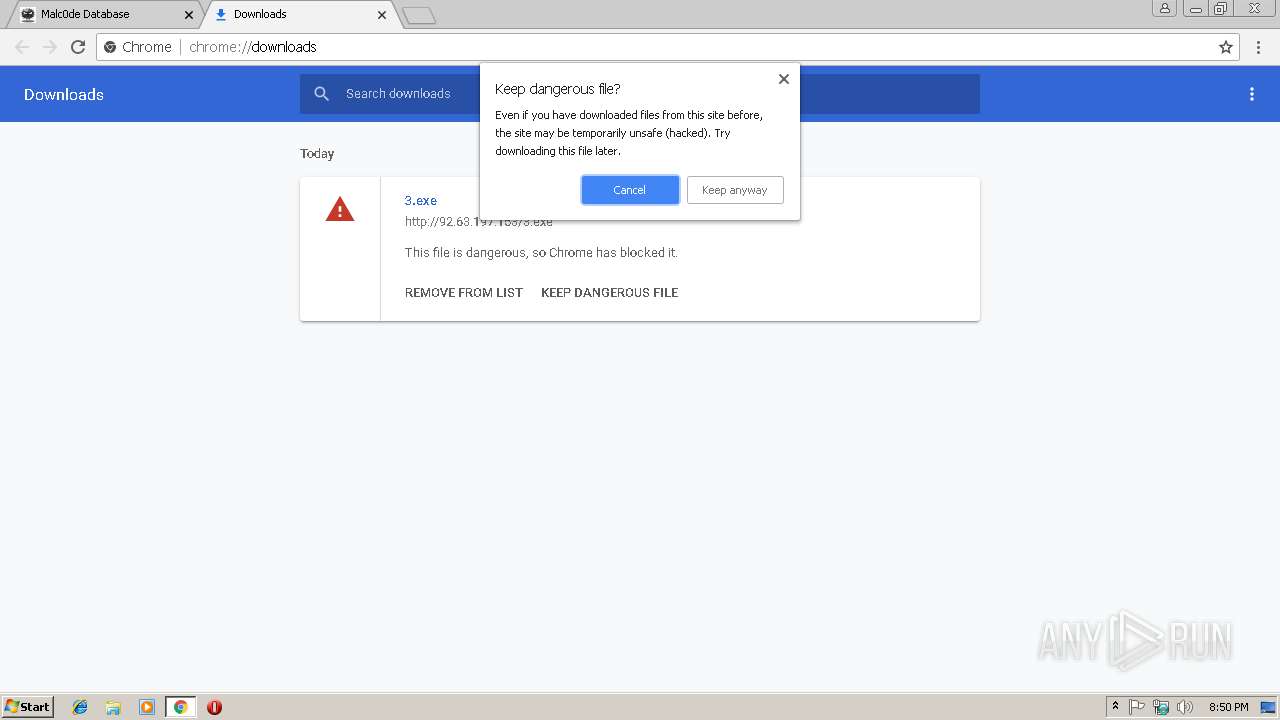Open the Windows Start menu
Image resolution: width=1280 pixels, height=720 pixels.
pos(28,707)
